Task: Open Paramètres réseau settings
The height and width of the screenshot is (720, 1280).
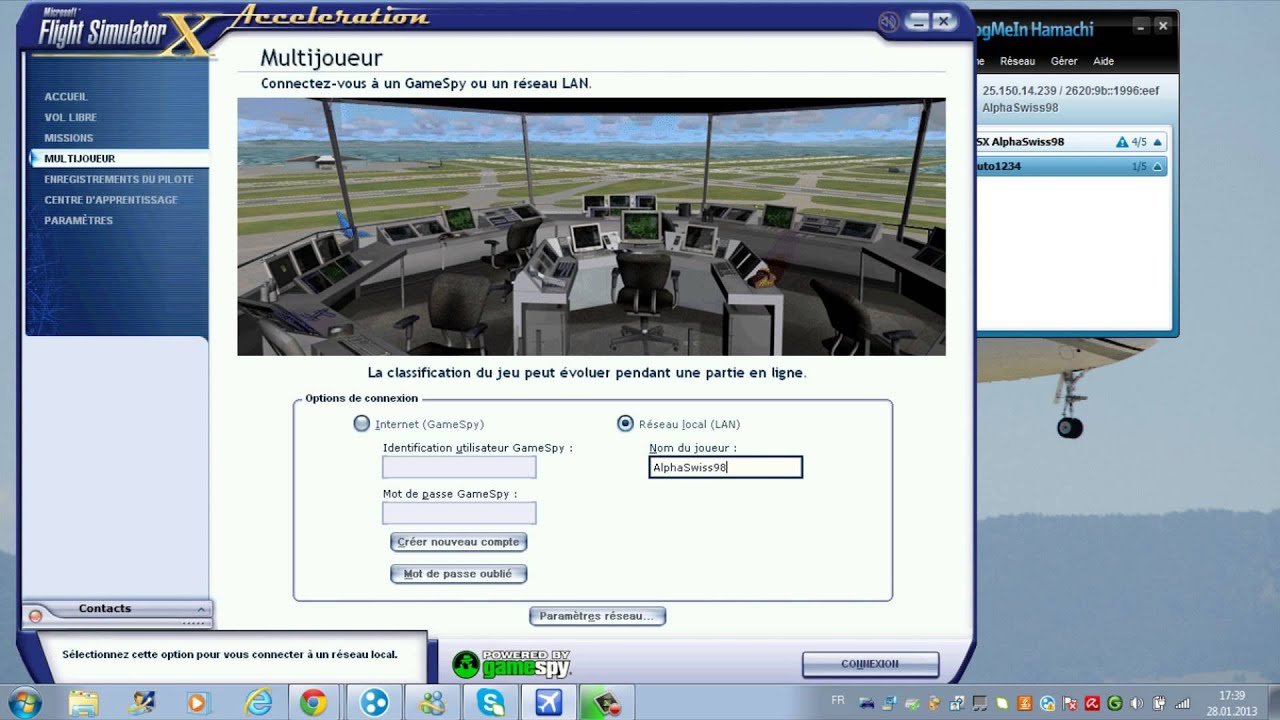Action: [597, 616]
